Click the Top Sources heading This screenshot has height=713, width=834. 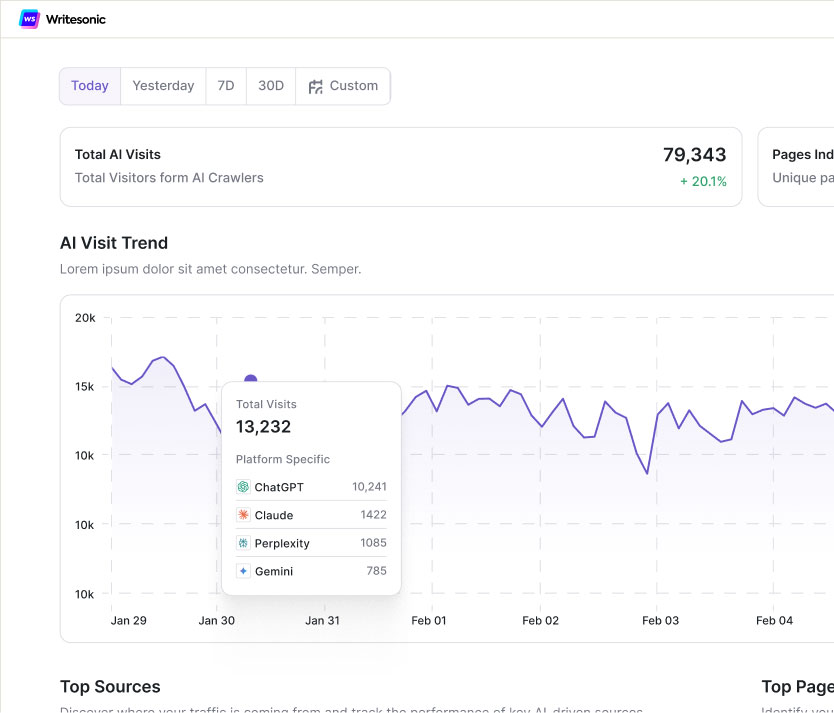tap(110, 686)
